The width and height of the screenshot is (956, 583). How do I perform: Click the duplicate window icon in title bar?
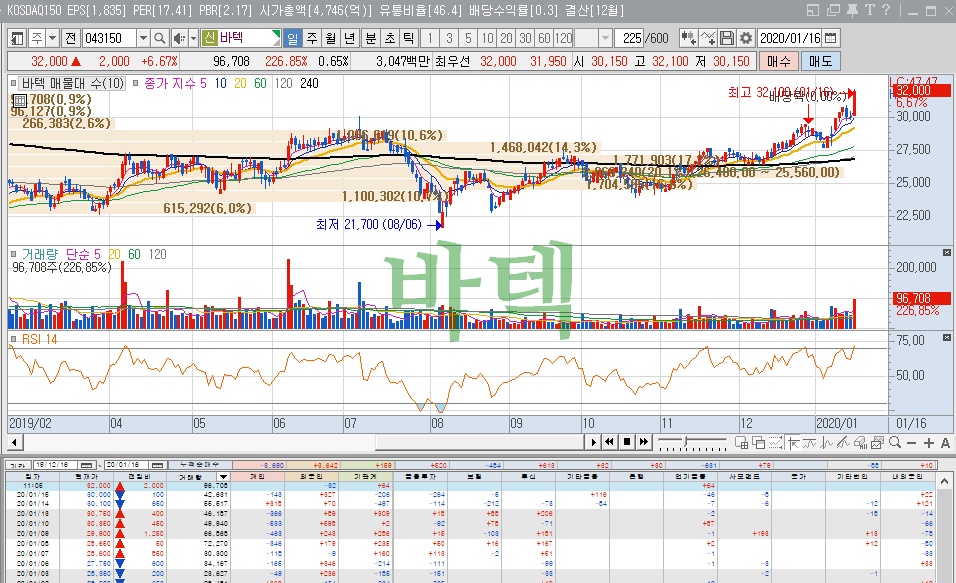833,10
